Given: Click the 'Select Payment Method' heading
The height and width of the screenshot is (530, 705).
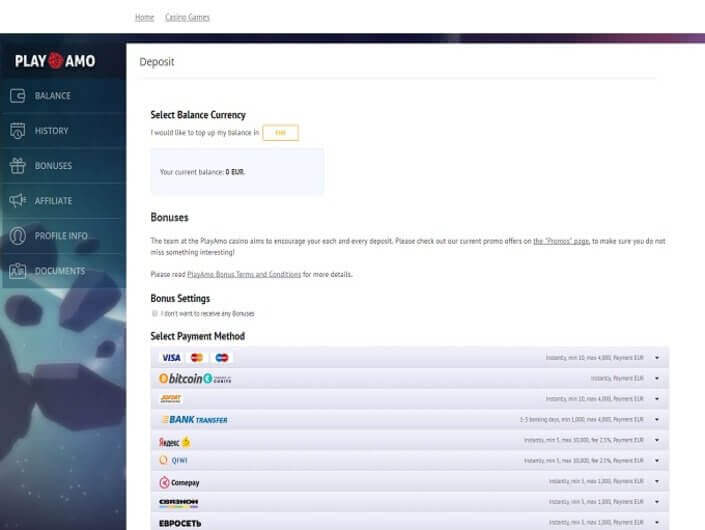Looking at the screenshot, I should coord(197,336).
